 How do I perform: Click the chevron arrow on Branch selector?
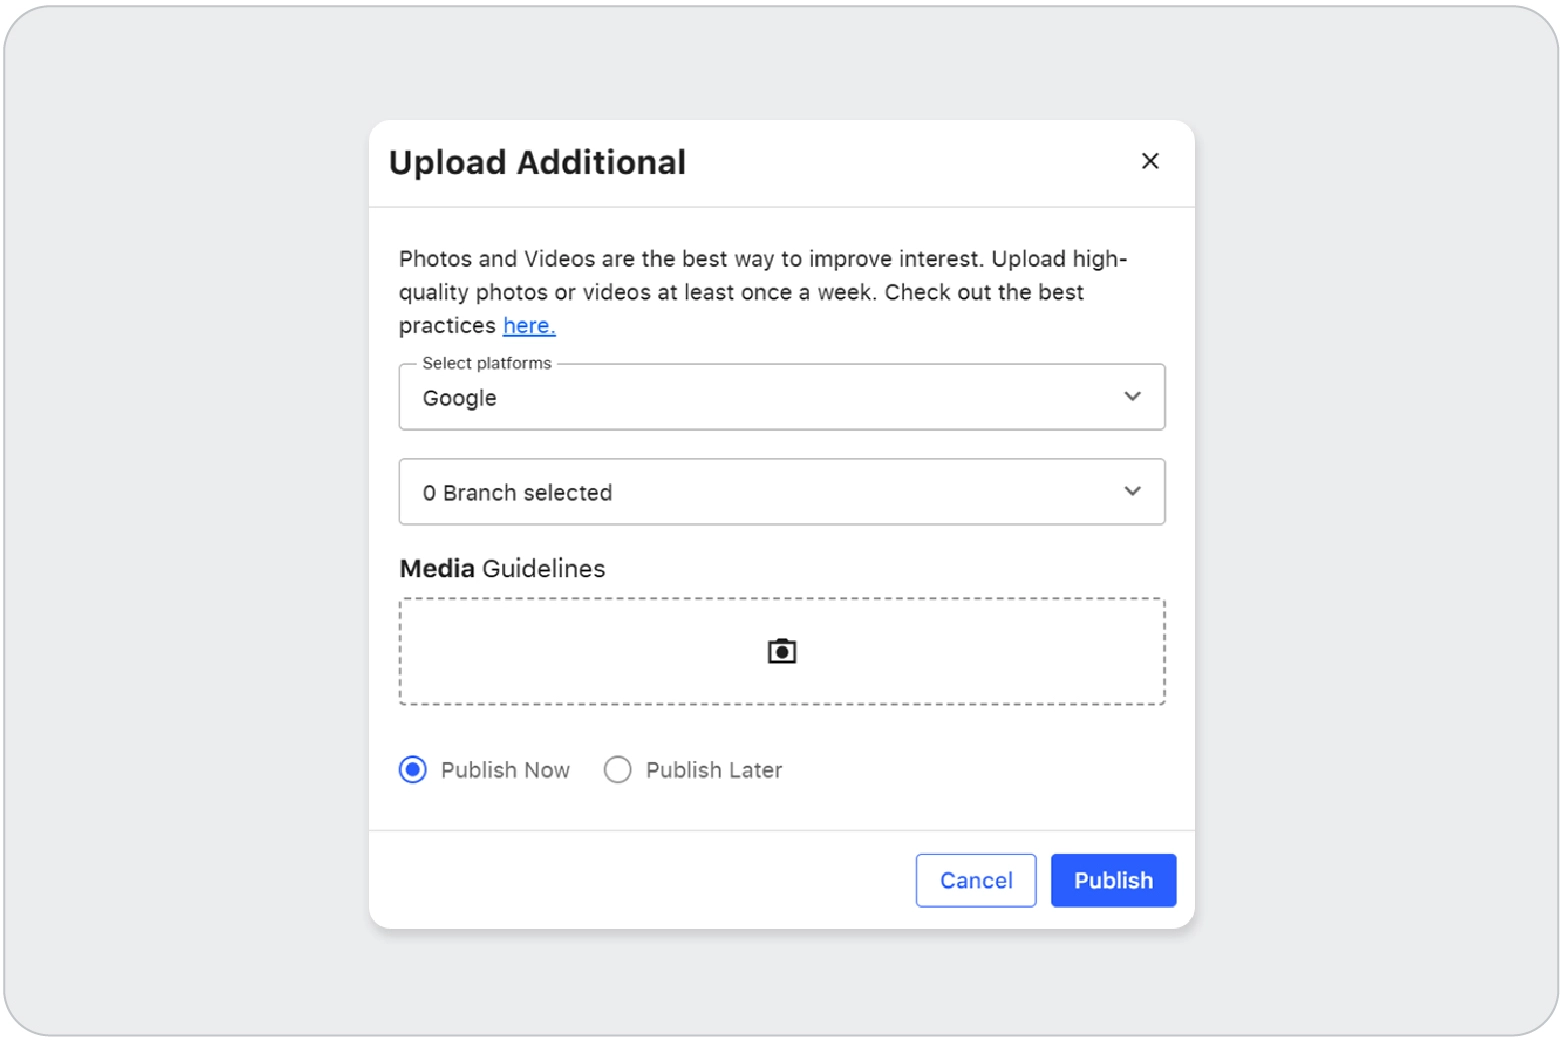(x=1131, y=491)
